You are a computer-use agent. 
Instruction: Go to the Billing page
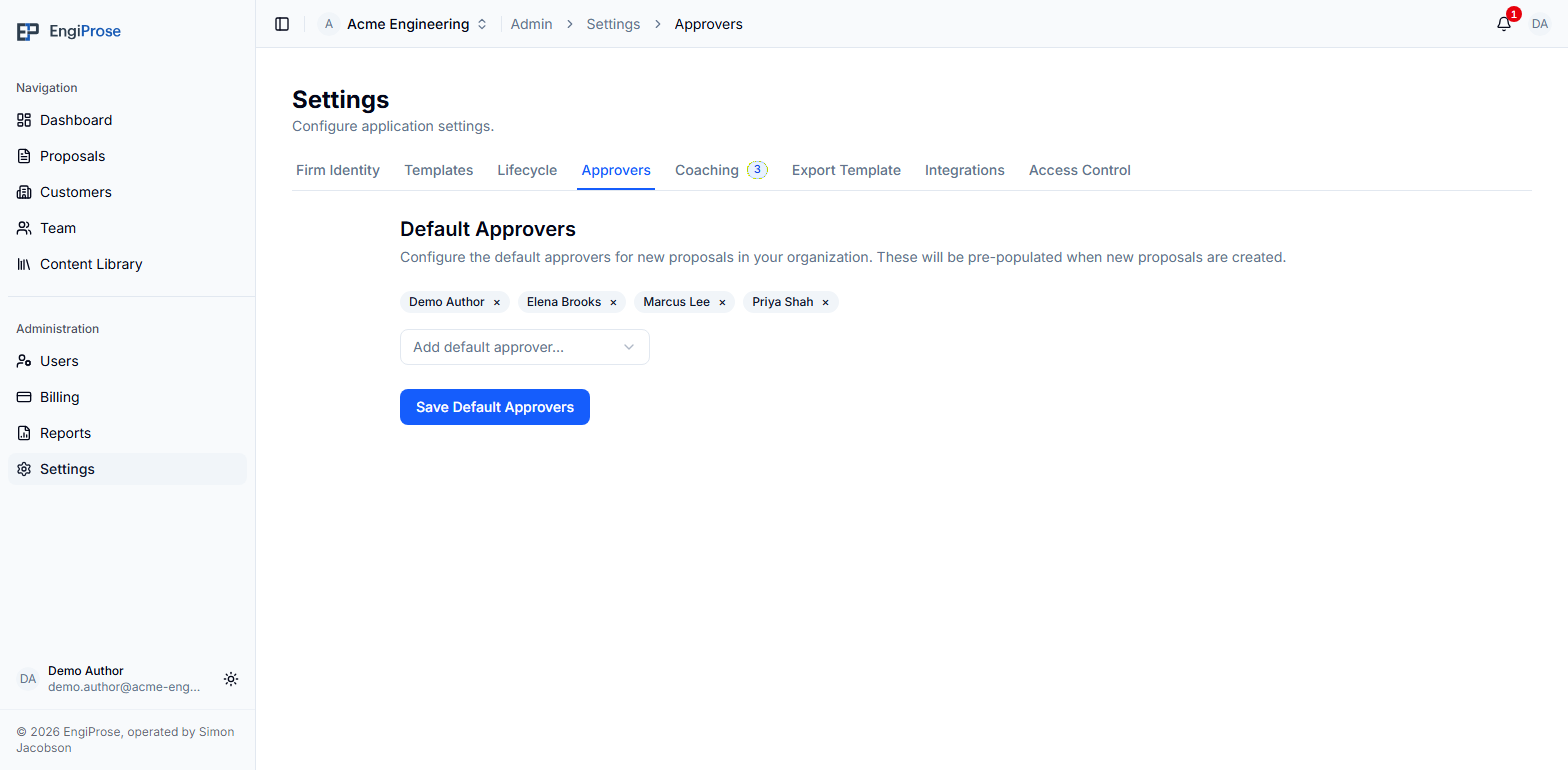pos(127,397)
